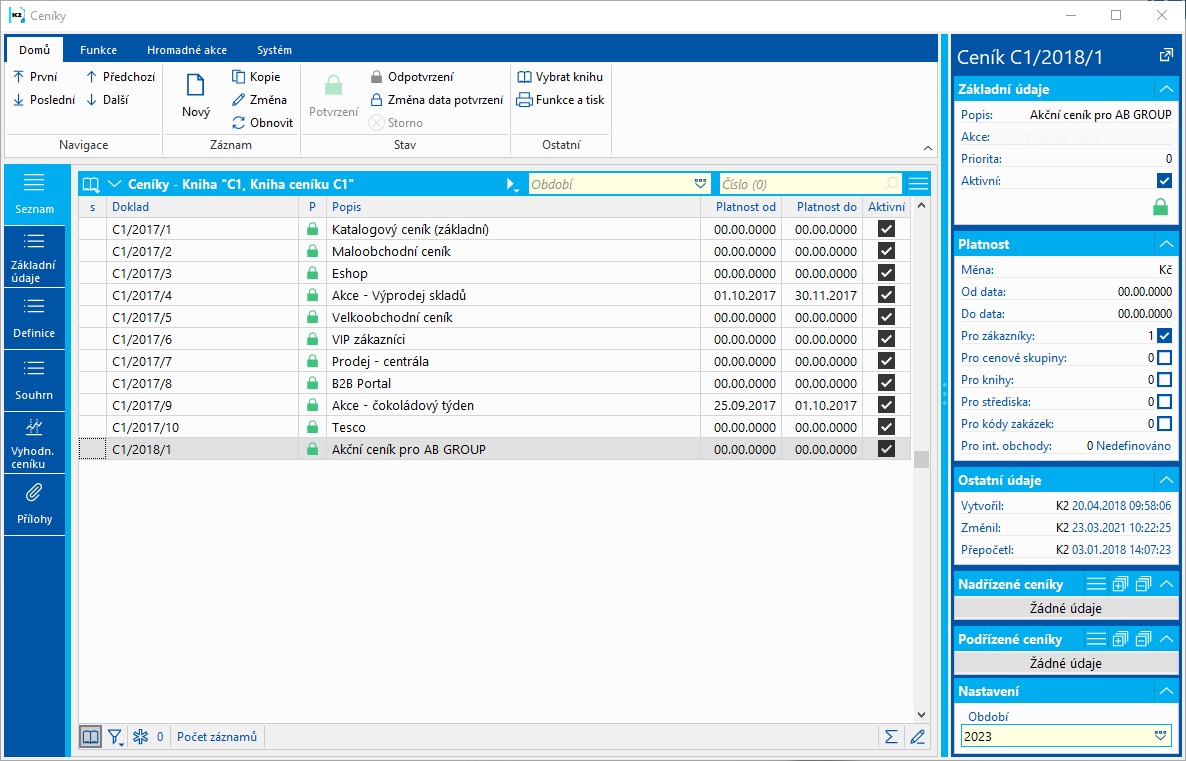Open Vyhodn. ceníku chart icon in sidebar
The height and width of the screenshot is (761, 1186).
(34, 427)
